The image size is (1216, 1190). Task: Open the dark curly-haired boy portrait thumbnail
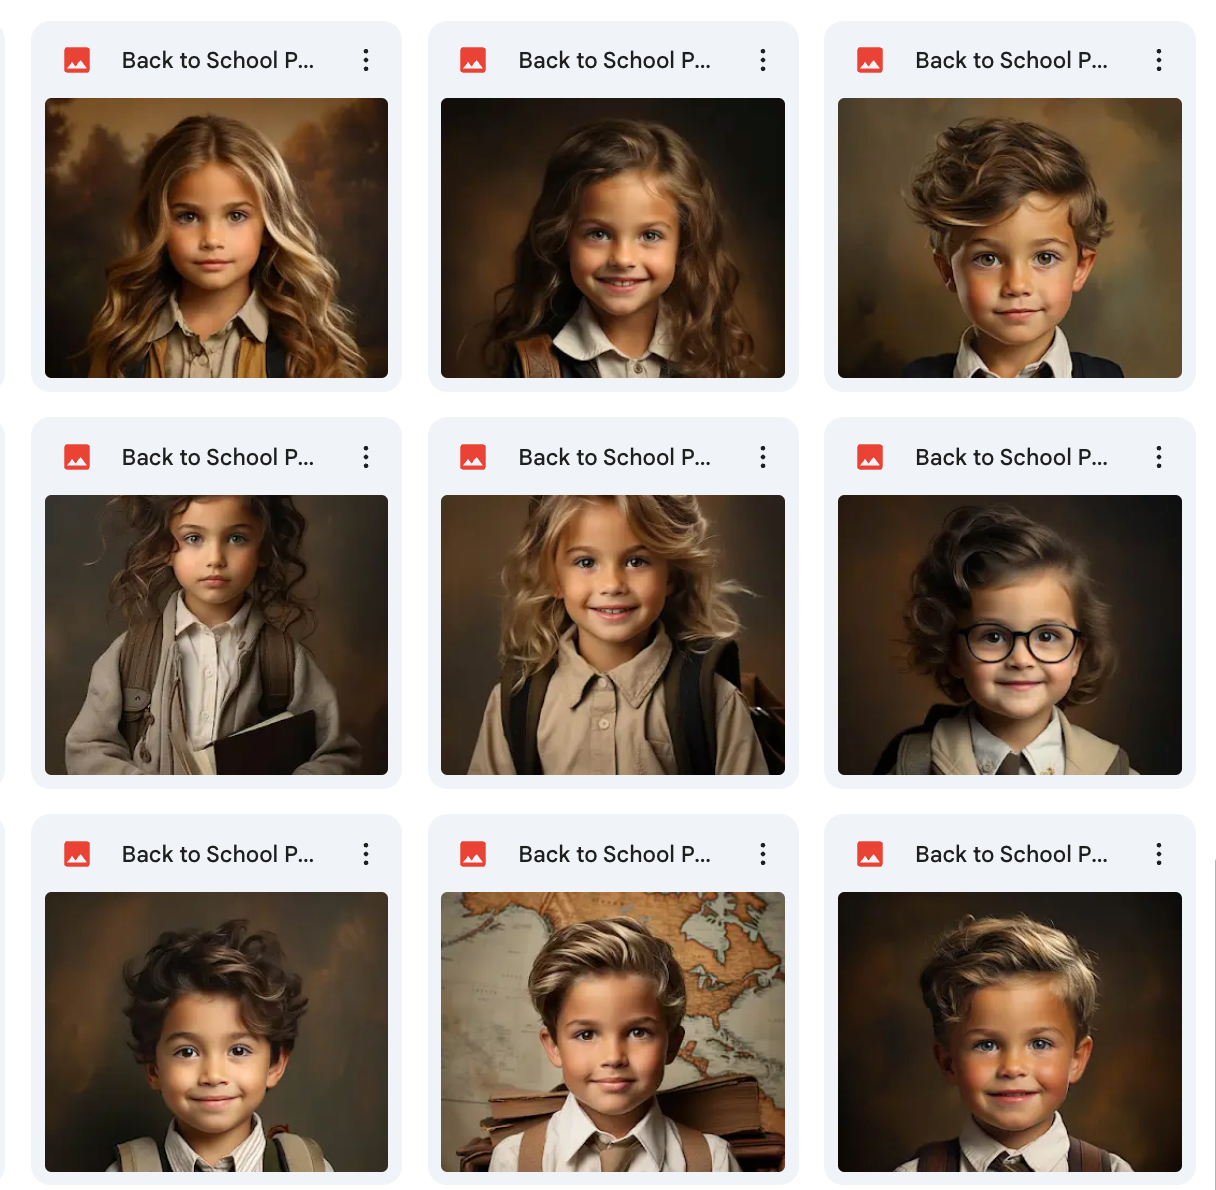(216, 1032)
